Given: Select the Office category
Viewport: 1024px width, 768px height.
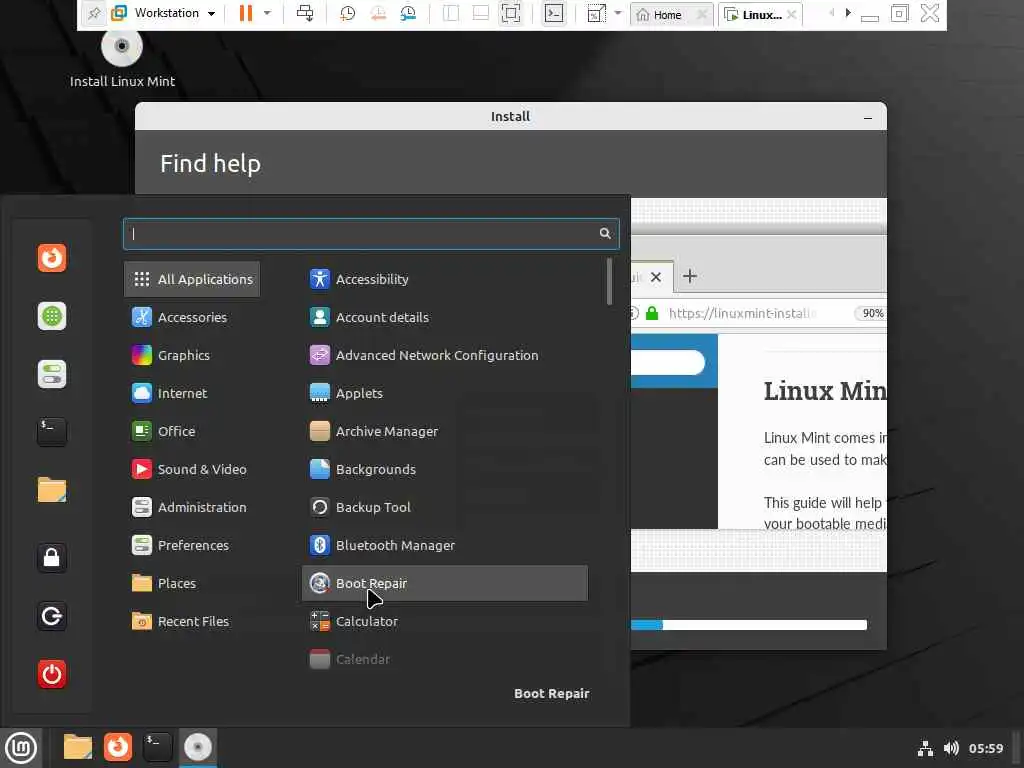Looking at the screenshot, I should point(192,431).
